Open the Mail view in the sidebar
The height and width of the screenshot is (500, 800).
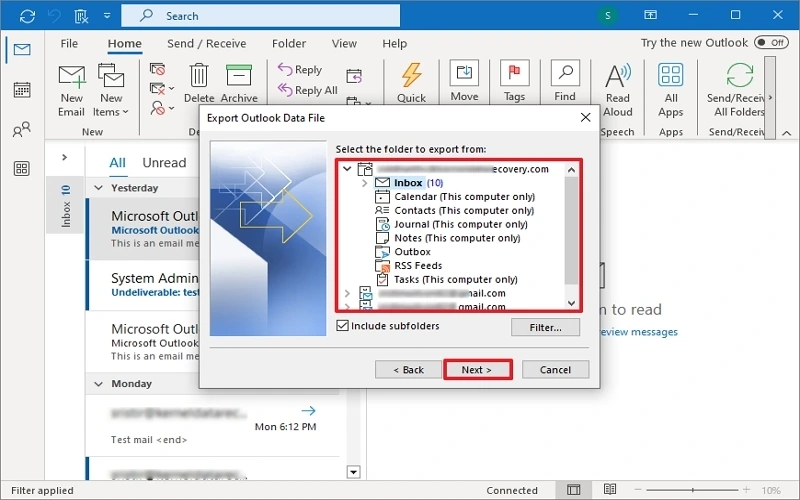tap(22, 49)
